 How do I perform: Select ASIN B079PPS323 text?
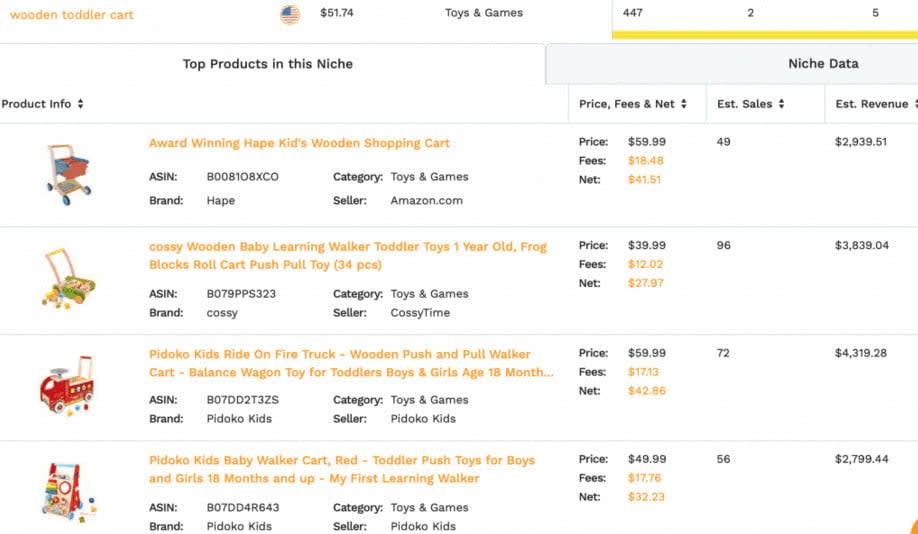coord(241,294)
